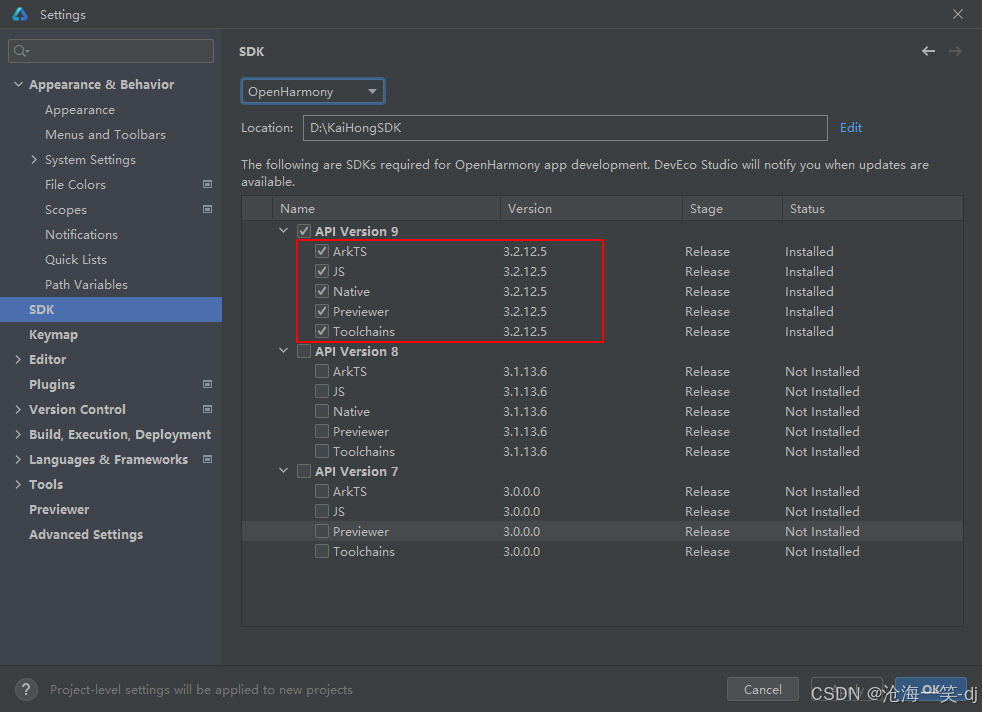Expand System Settings node
The height and width of the screenshot is (712, 982).
[x=34, y=160]
